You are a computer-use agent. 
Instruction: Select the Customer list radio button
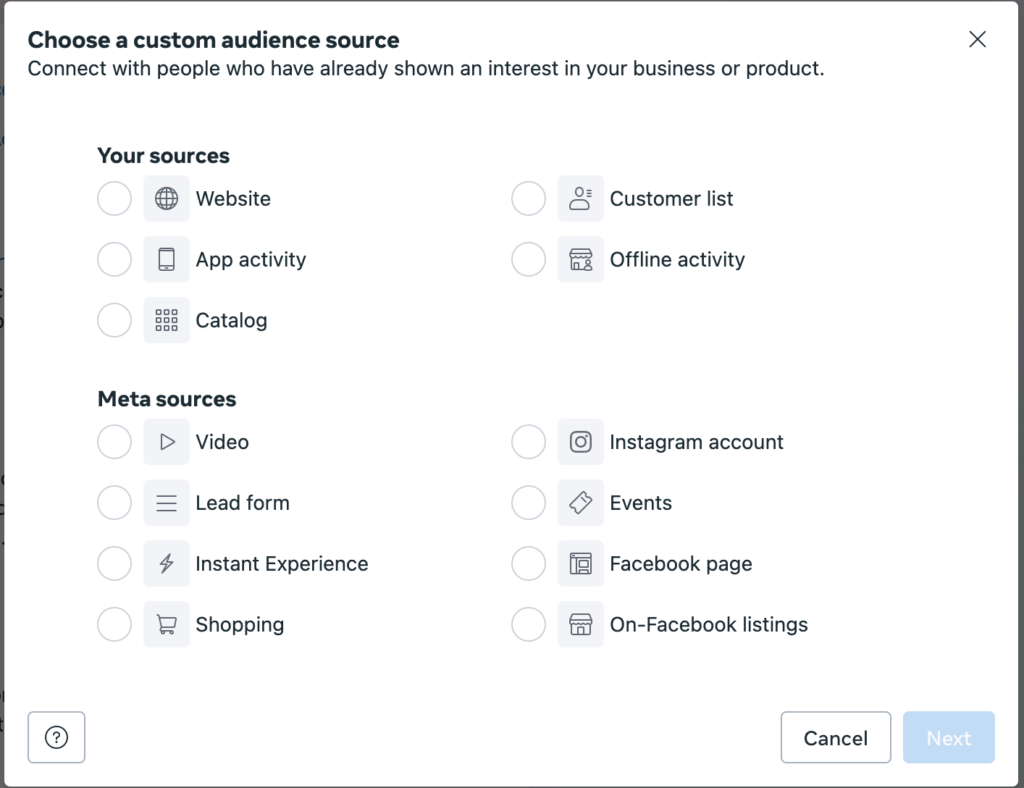pos(528,199)
